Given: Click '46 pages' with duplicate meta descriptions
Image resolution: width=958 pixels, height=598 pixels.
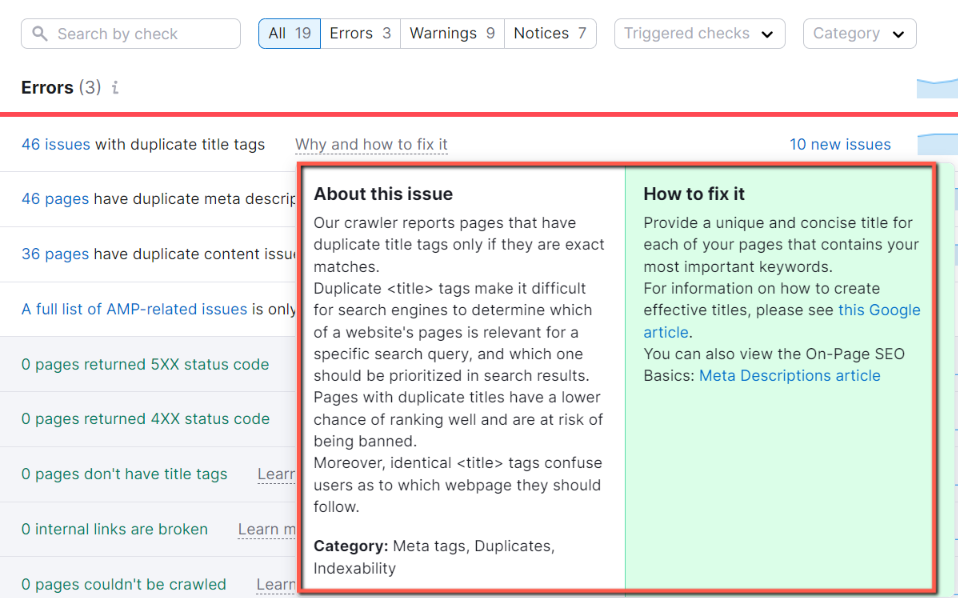Looking at the screenshot, I should tap(53, 199).
